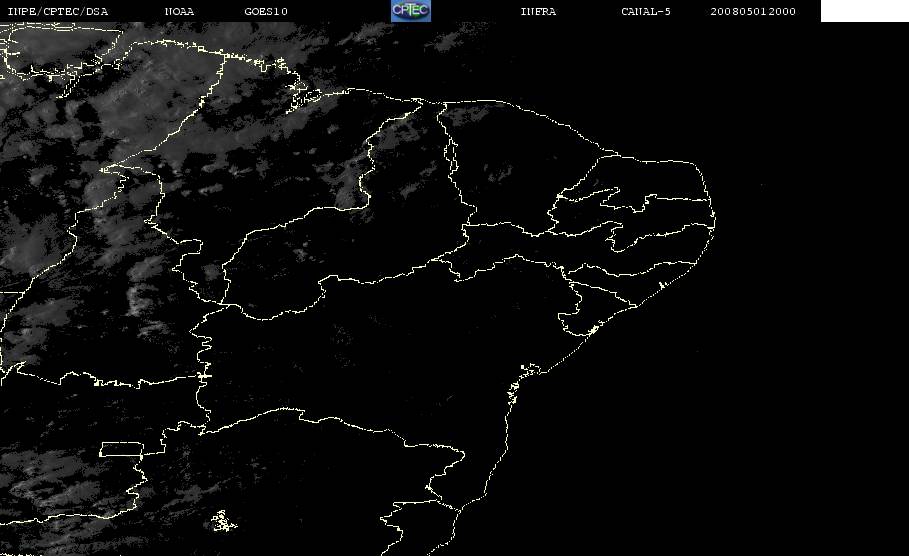The width and height of the screenshot is (909, 556).
Task: Select the 'GOES10' satellite label
Action: (266, 12)
